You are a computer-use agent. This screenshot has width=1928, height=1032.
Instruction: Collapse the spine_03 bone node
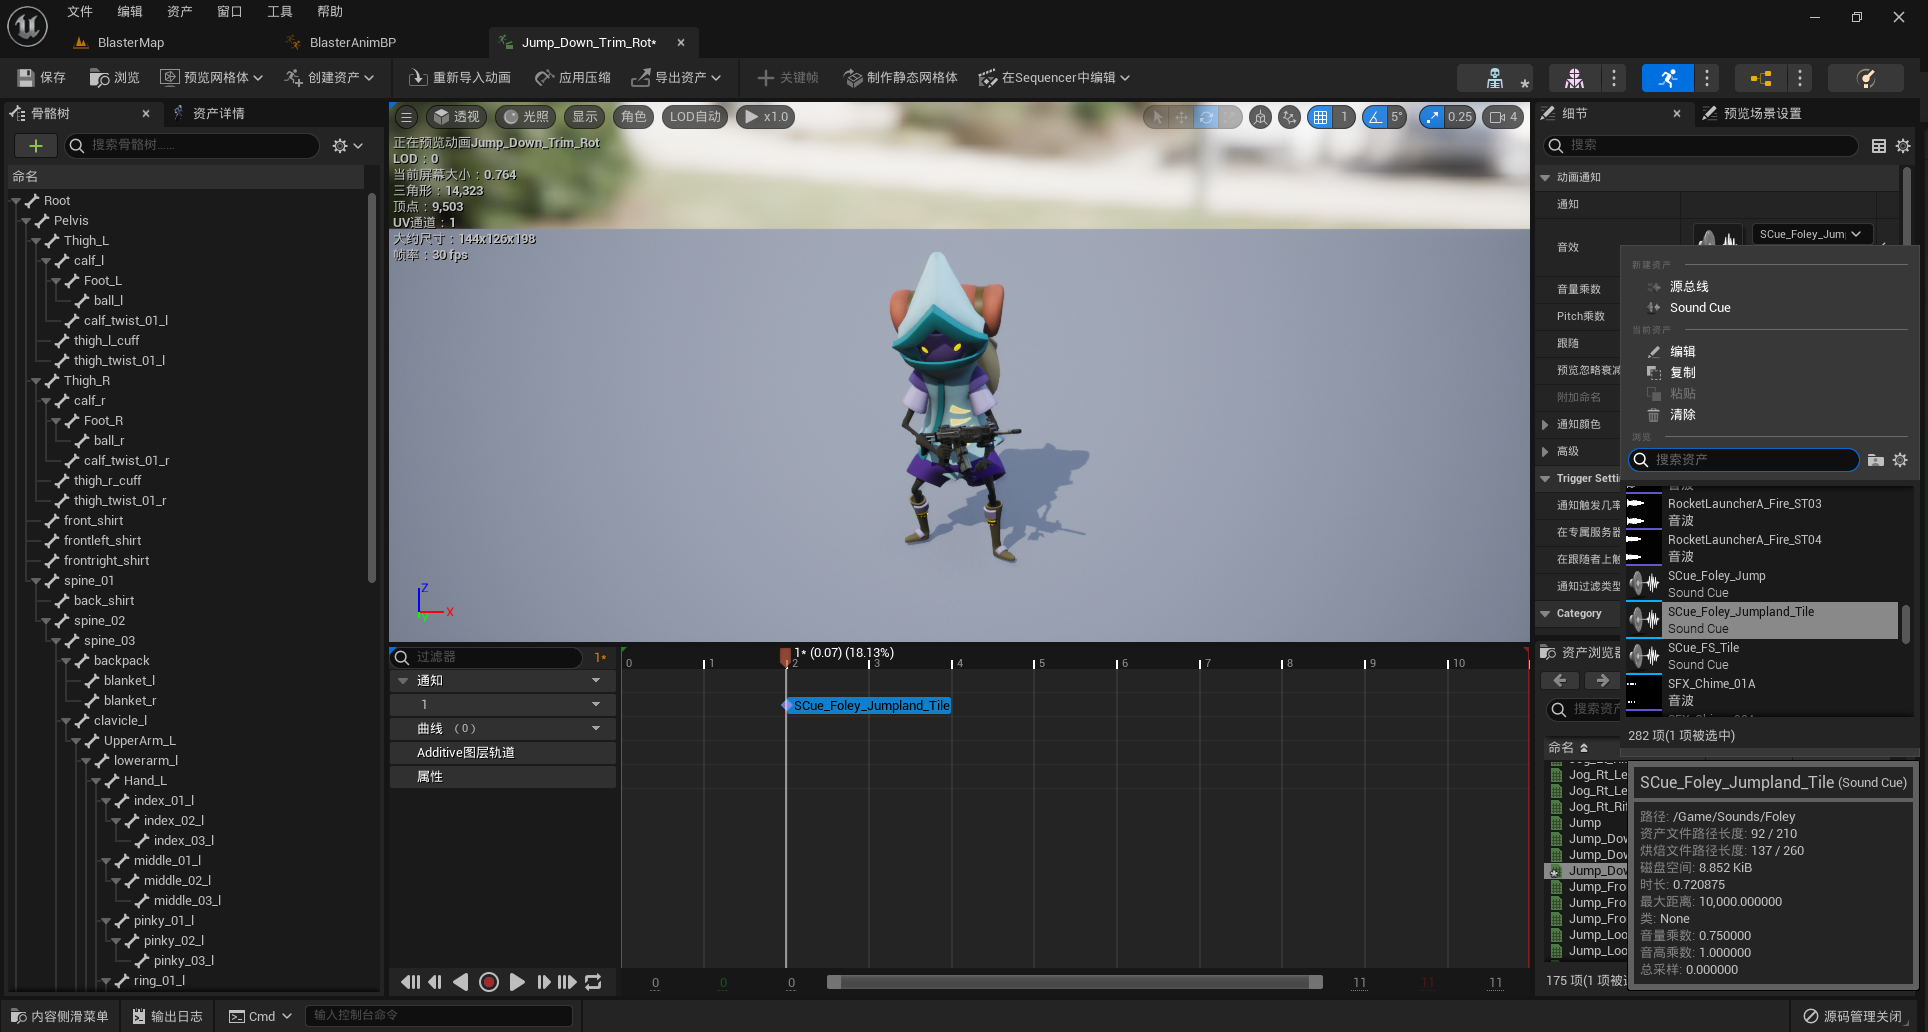point(56,641)
